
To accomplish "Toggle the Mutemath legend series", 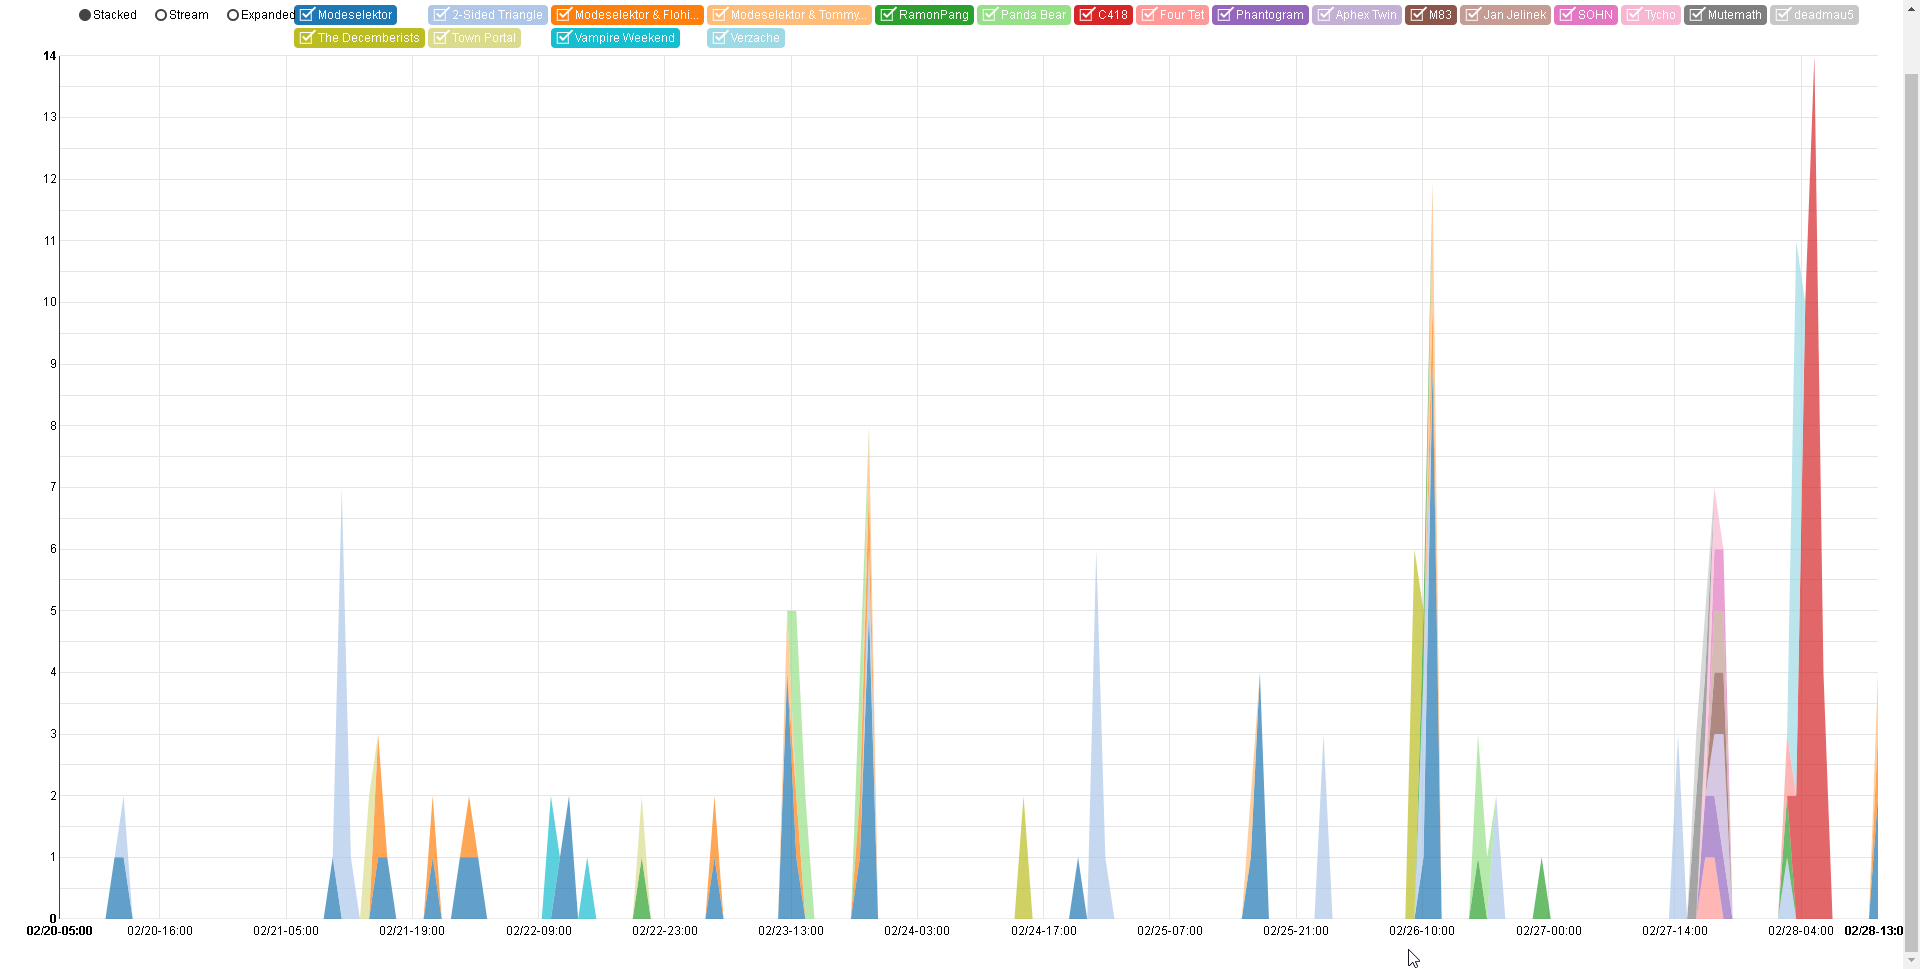I will (x=1725, y=15).
